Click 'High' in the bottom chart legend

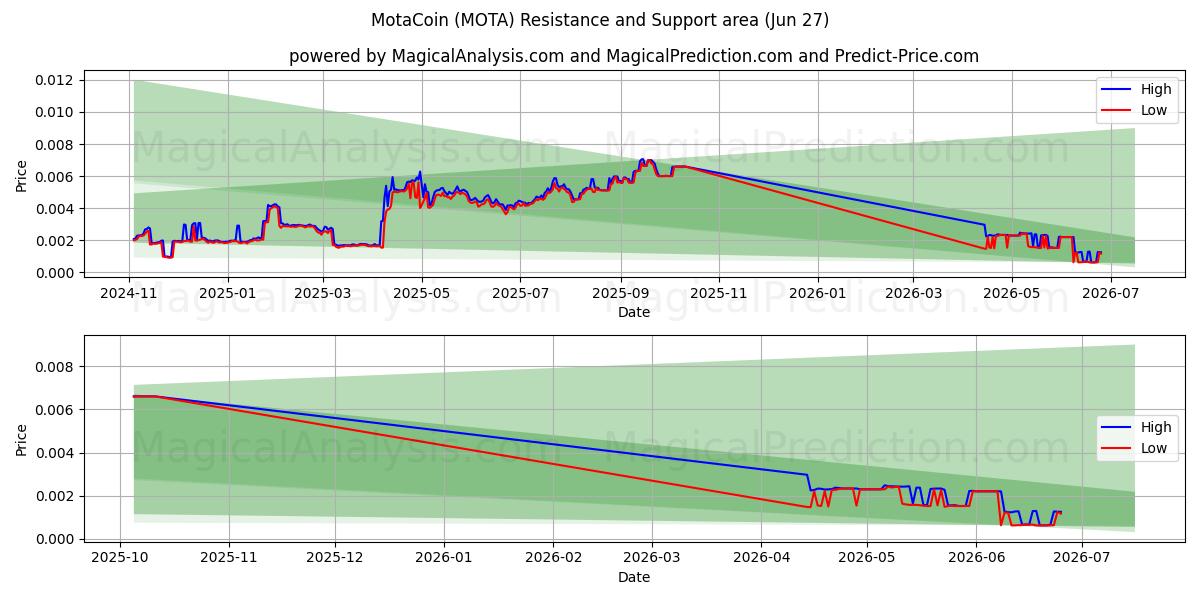point(1156,427)
